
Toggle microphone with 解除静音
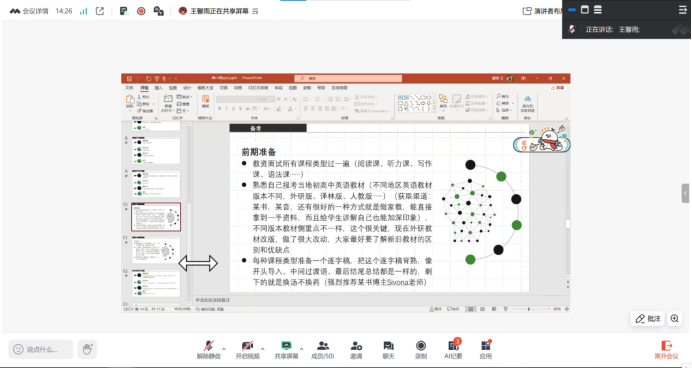click(208, 349)
